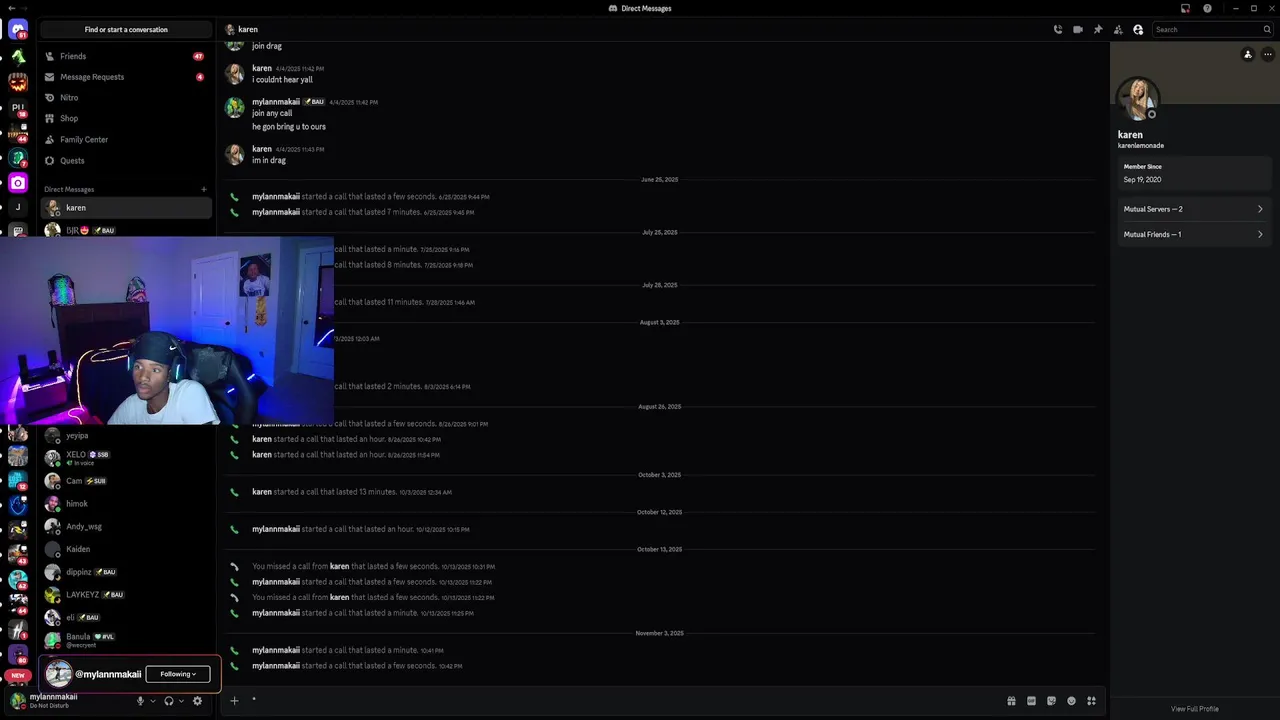The image size is (1280, 720).
Task: Open the server labeled J
Action: 18,208
